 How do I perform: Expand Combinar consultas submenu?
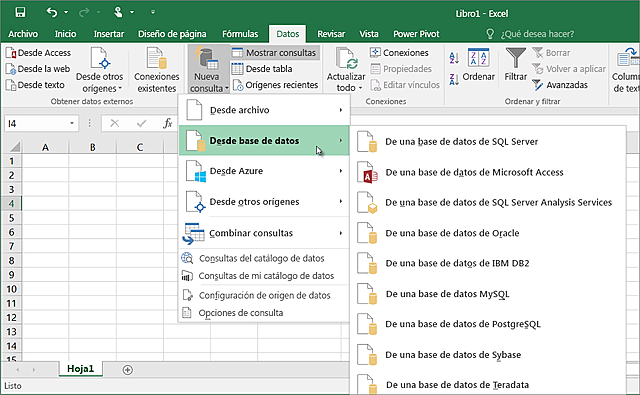click(264, 233)
